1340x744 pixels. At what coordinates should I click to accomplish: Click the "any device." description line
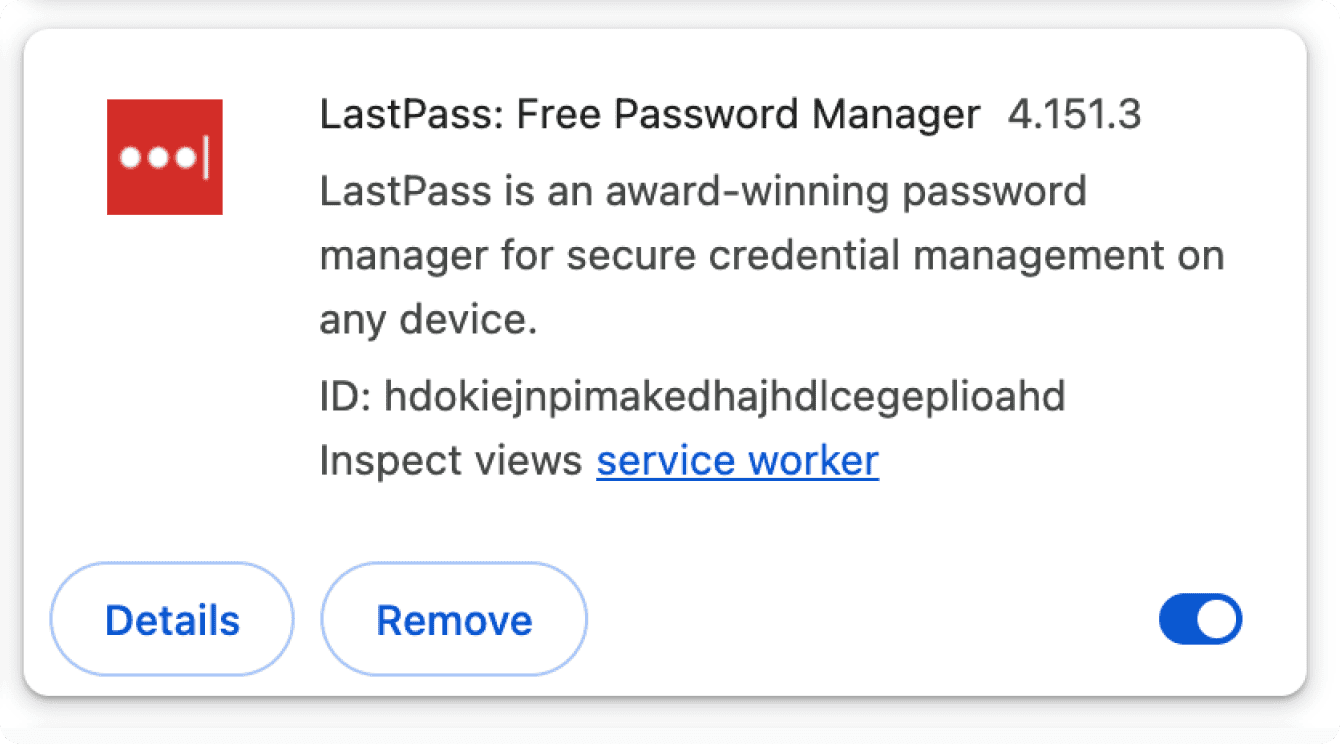tap(428, 320)
